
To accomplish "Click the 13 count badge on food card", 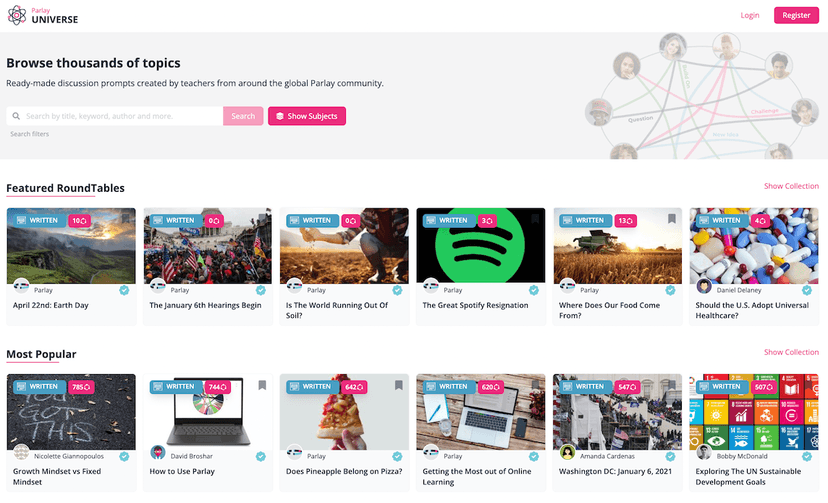I will point(625,221).
